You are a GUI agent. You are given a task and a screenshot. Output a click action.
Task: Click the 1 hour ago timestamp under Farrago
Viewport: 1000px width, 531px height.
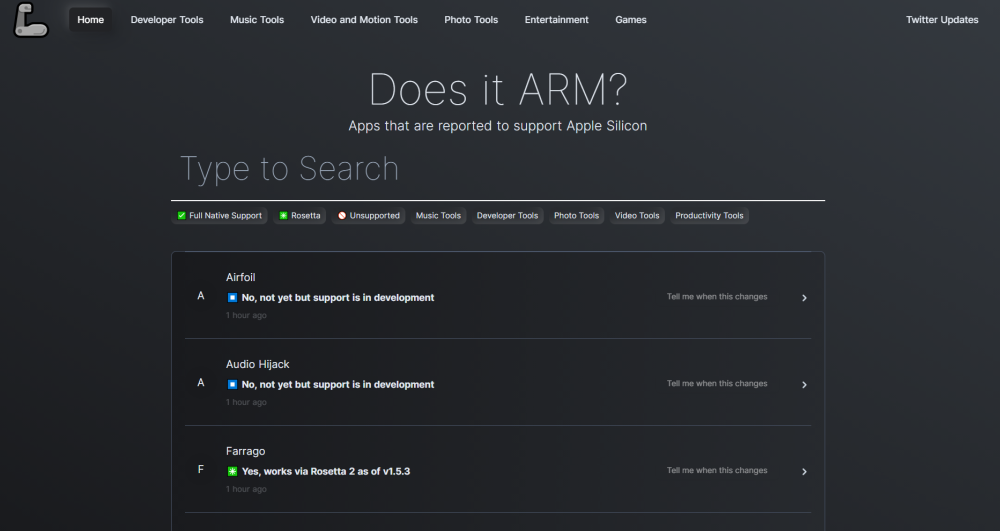[x=246, y=490]
